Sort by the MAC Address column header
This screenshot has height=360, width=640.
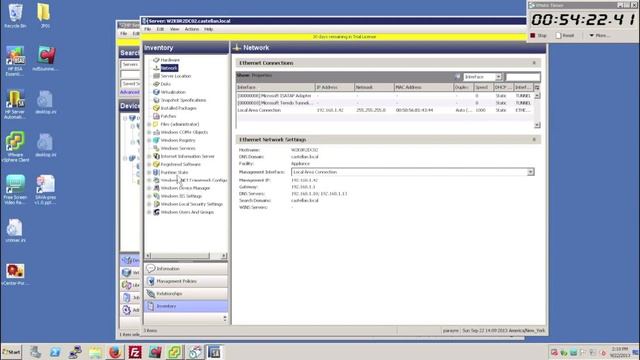click(x=423, y=87)
